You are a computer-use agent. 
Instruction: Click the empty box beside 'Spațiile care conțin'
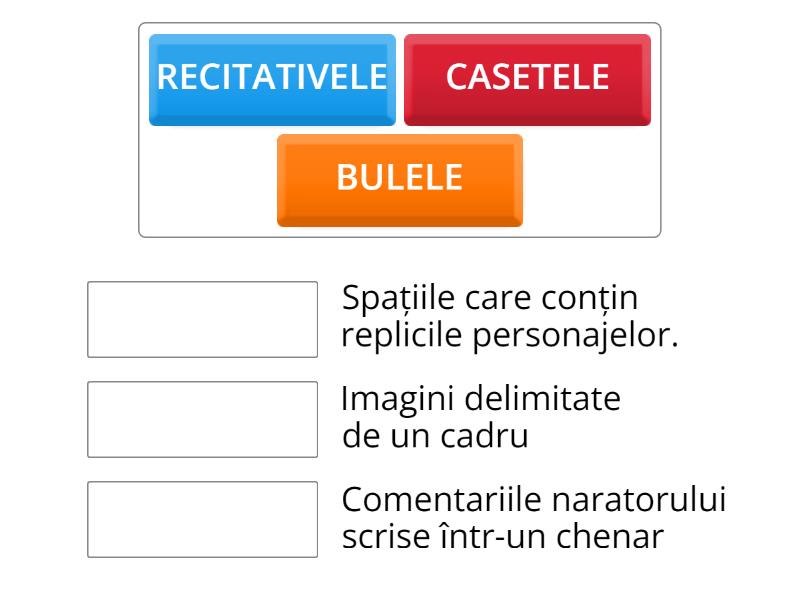point(203,319)
